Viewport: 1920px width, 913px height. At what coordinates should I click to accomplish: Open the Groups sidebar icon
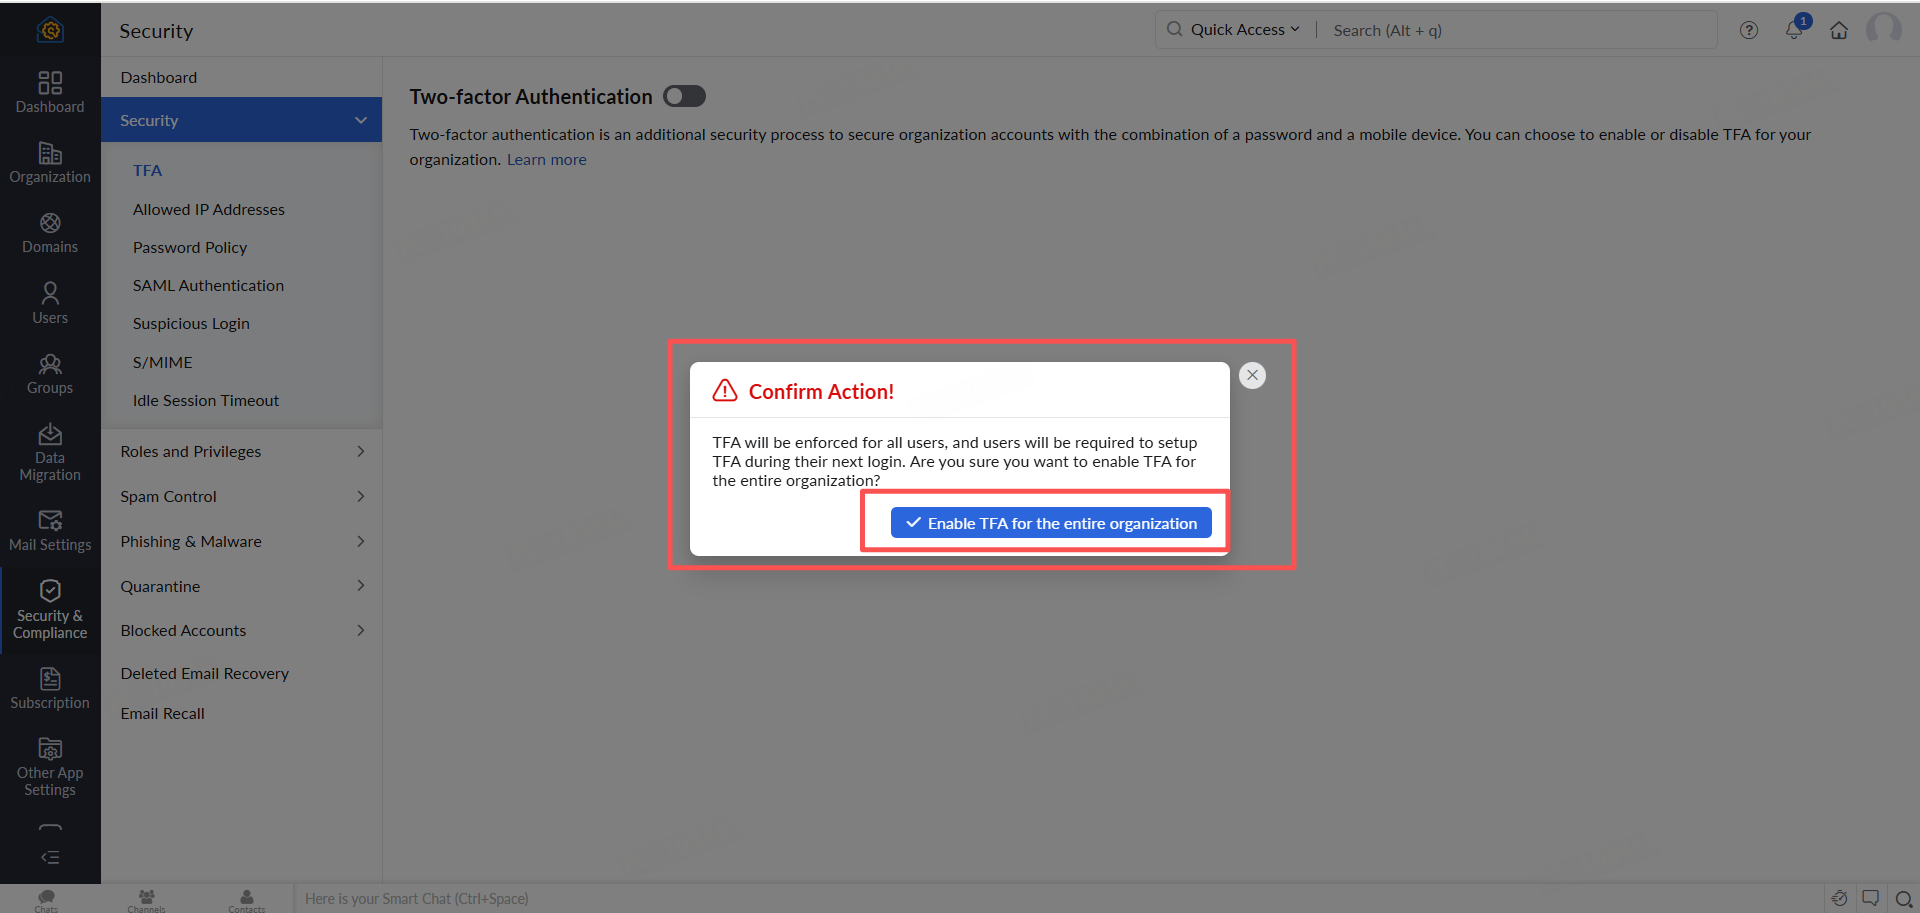click(50, 374)
